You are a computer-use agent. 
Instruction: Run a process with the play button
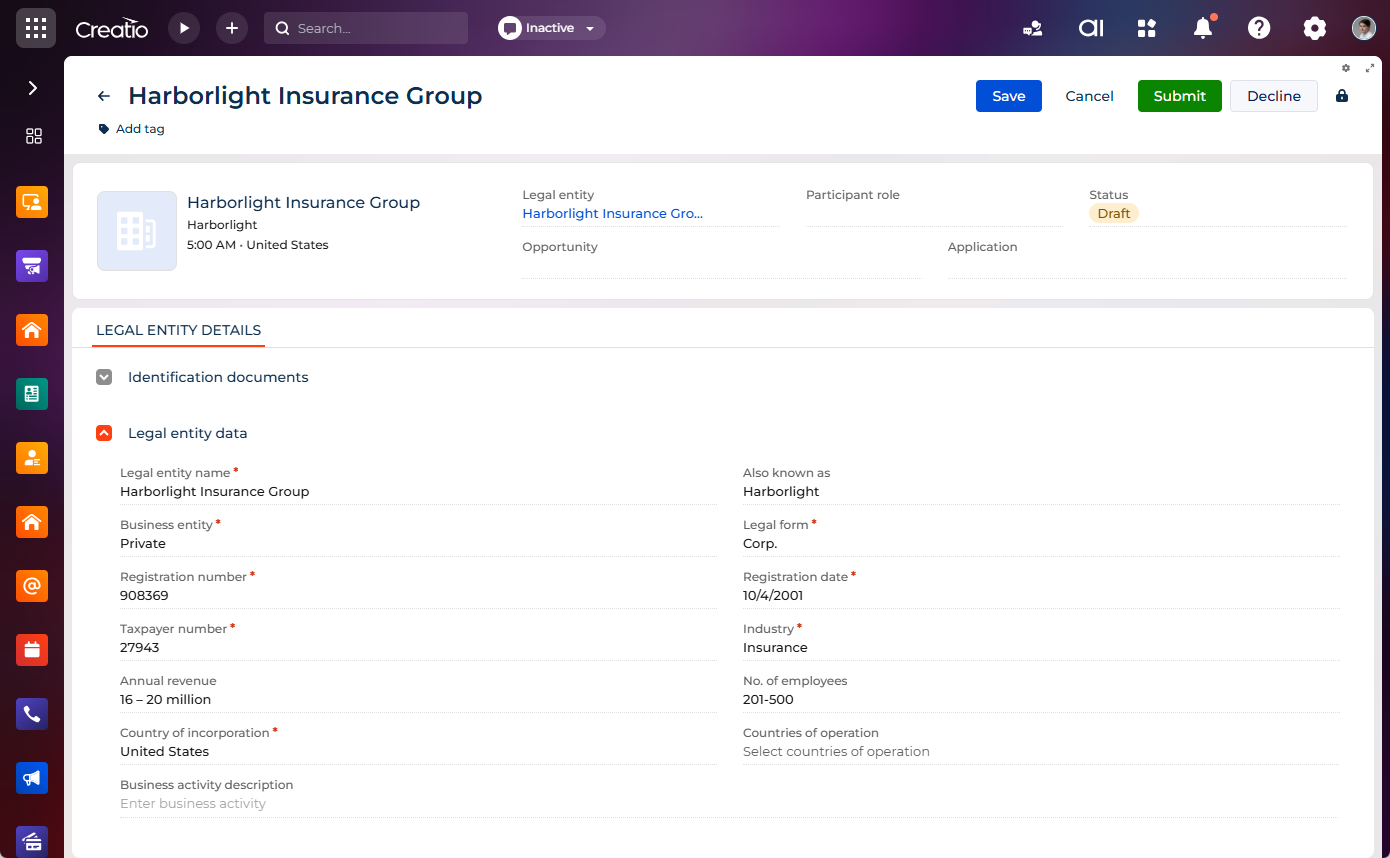pos(184,28)
